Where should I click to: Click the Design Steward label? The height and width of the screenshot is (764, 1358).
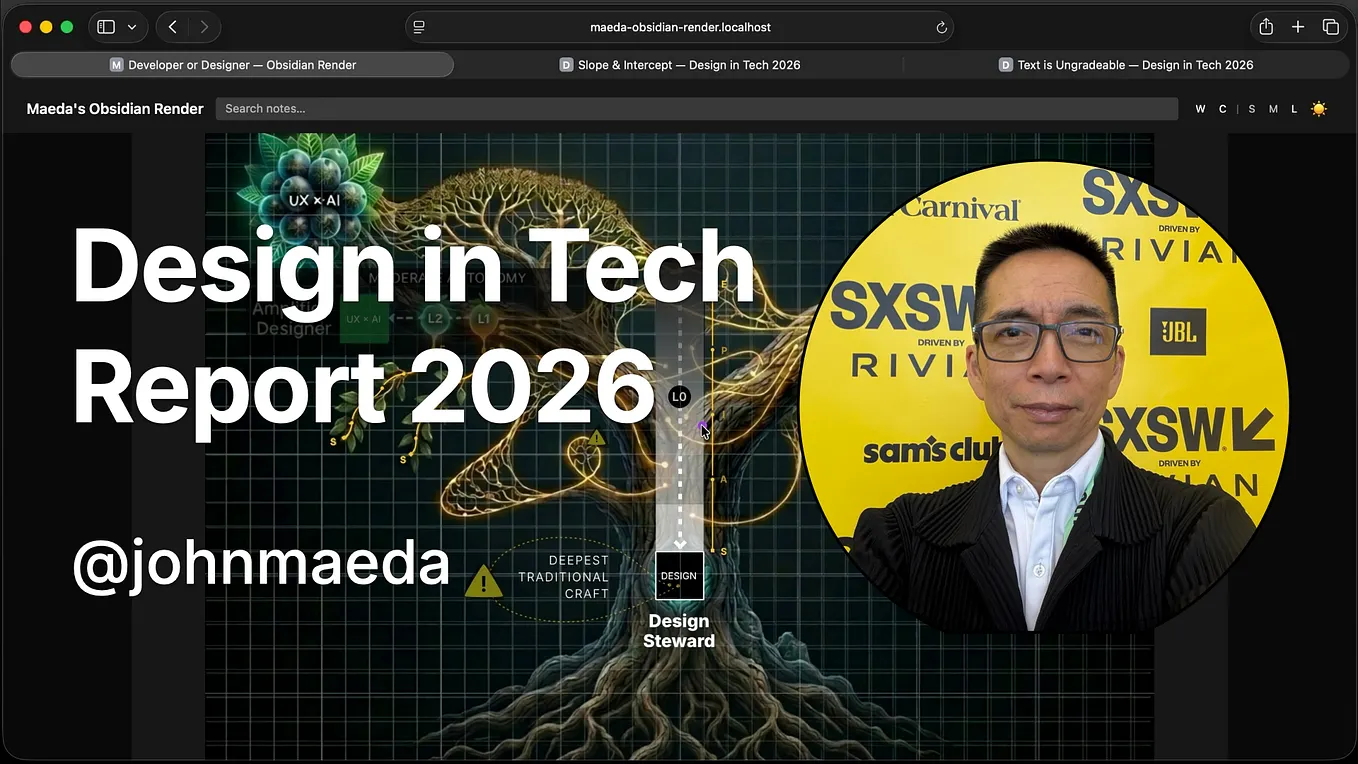[x=679, y=631]
